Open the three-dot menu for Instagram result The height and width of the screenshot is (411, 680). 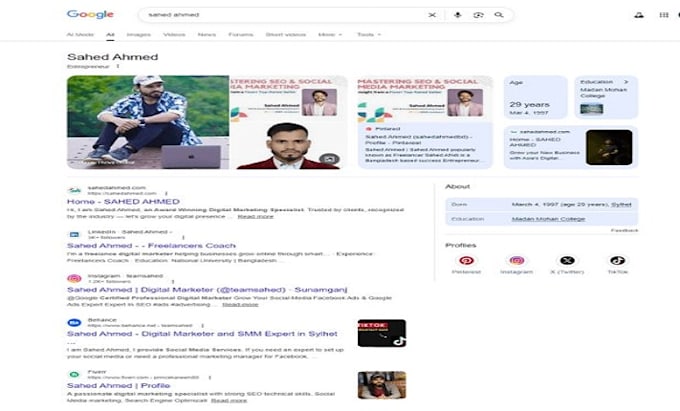(x=173, y=281)
